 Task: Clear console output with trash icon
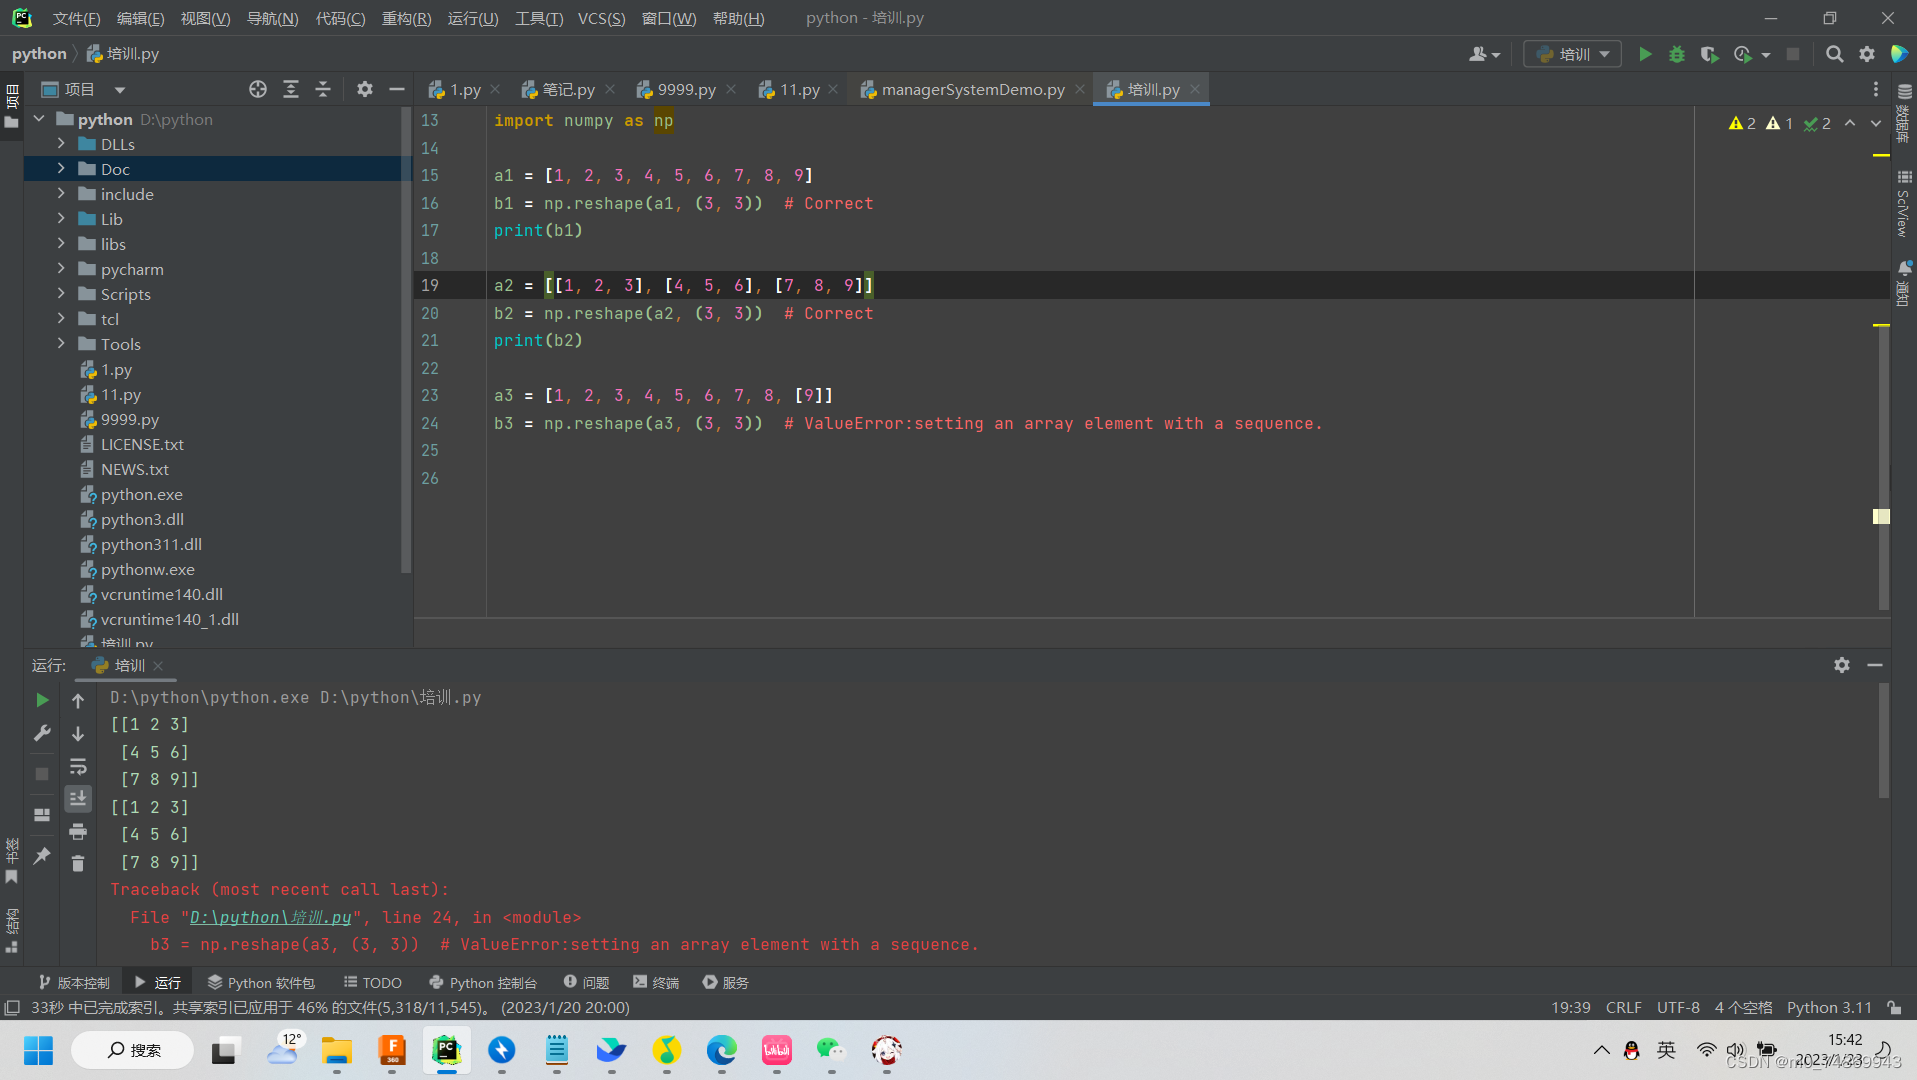tap(78, 863)
